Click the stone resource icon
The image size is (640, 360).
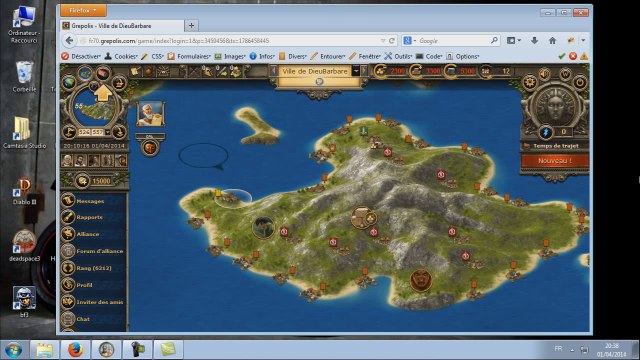[416, 71]
